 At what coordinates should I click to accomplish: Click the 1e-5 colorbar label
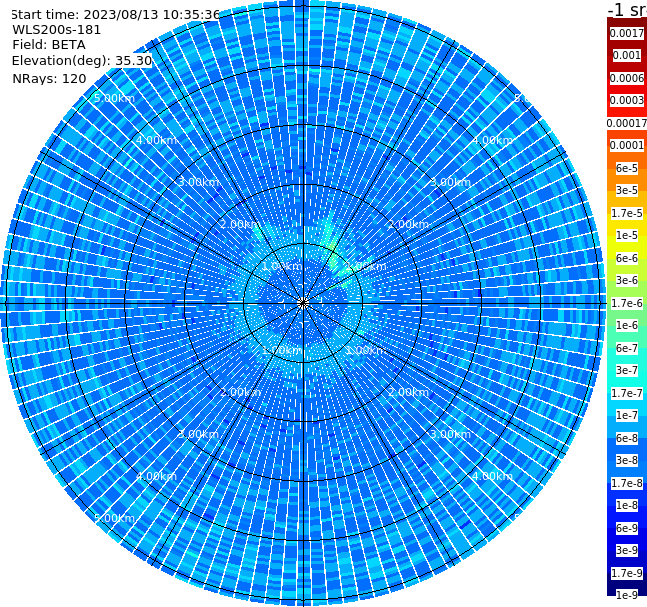[x=627, y=235]
